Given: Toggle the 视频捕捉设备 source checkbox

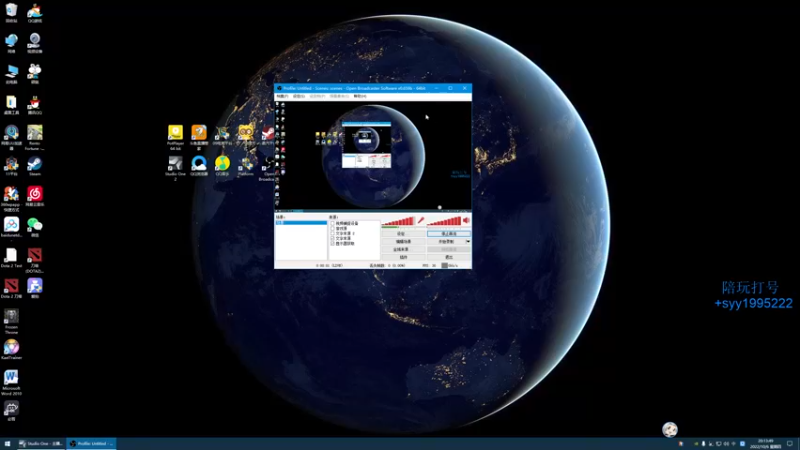Looking at the screenshot, I should pos(333,223).
